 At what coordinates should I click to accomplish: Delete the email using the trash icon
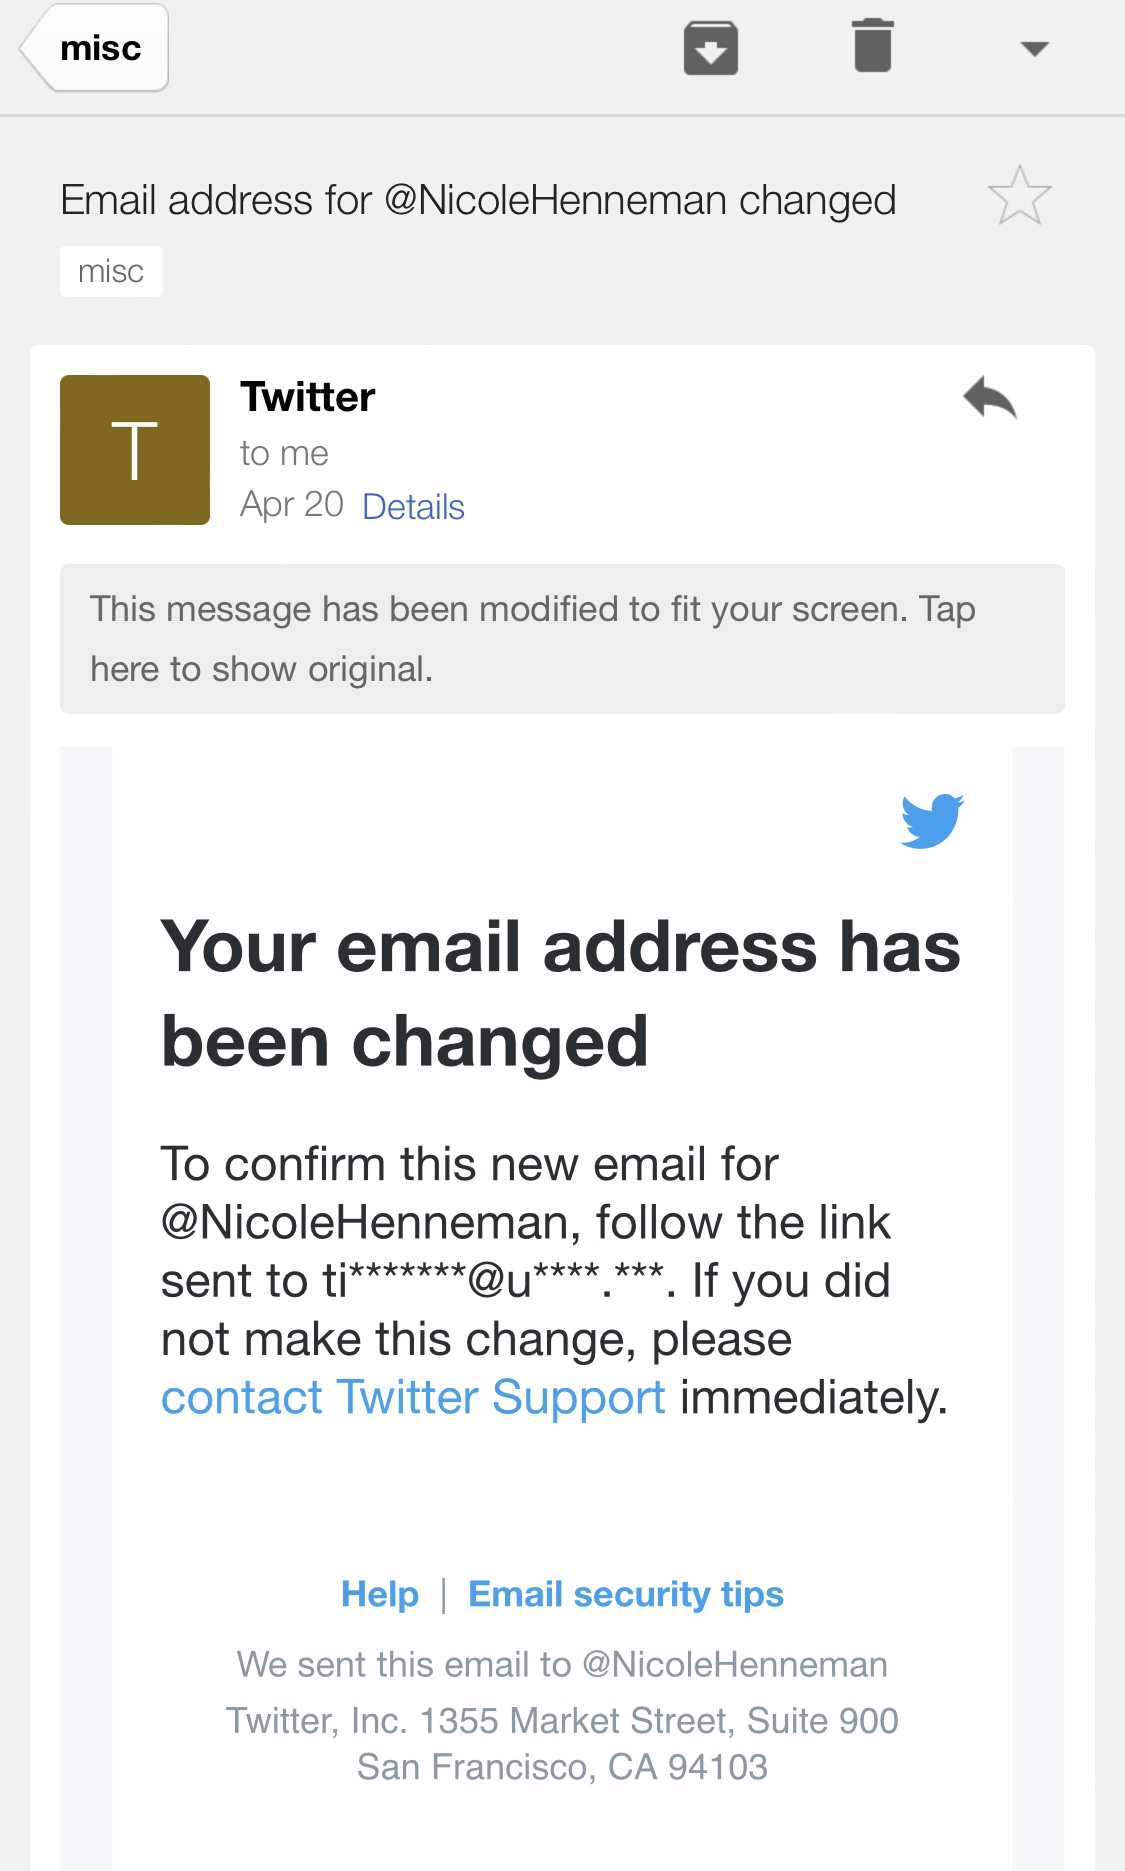click(872, 47)
